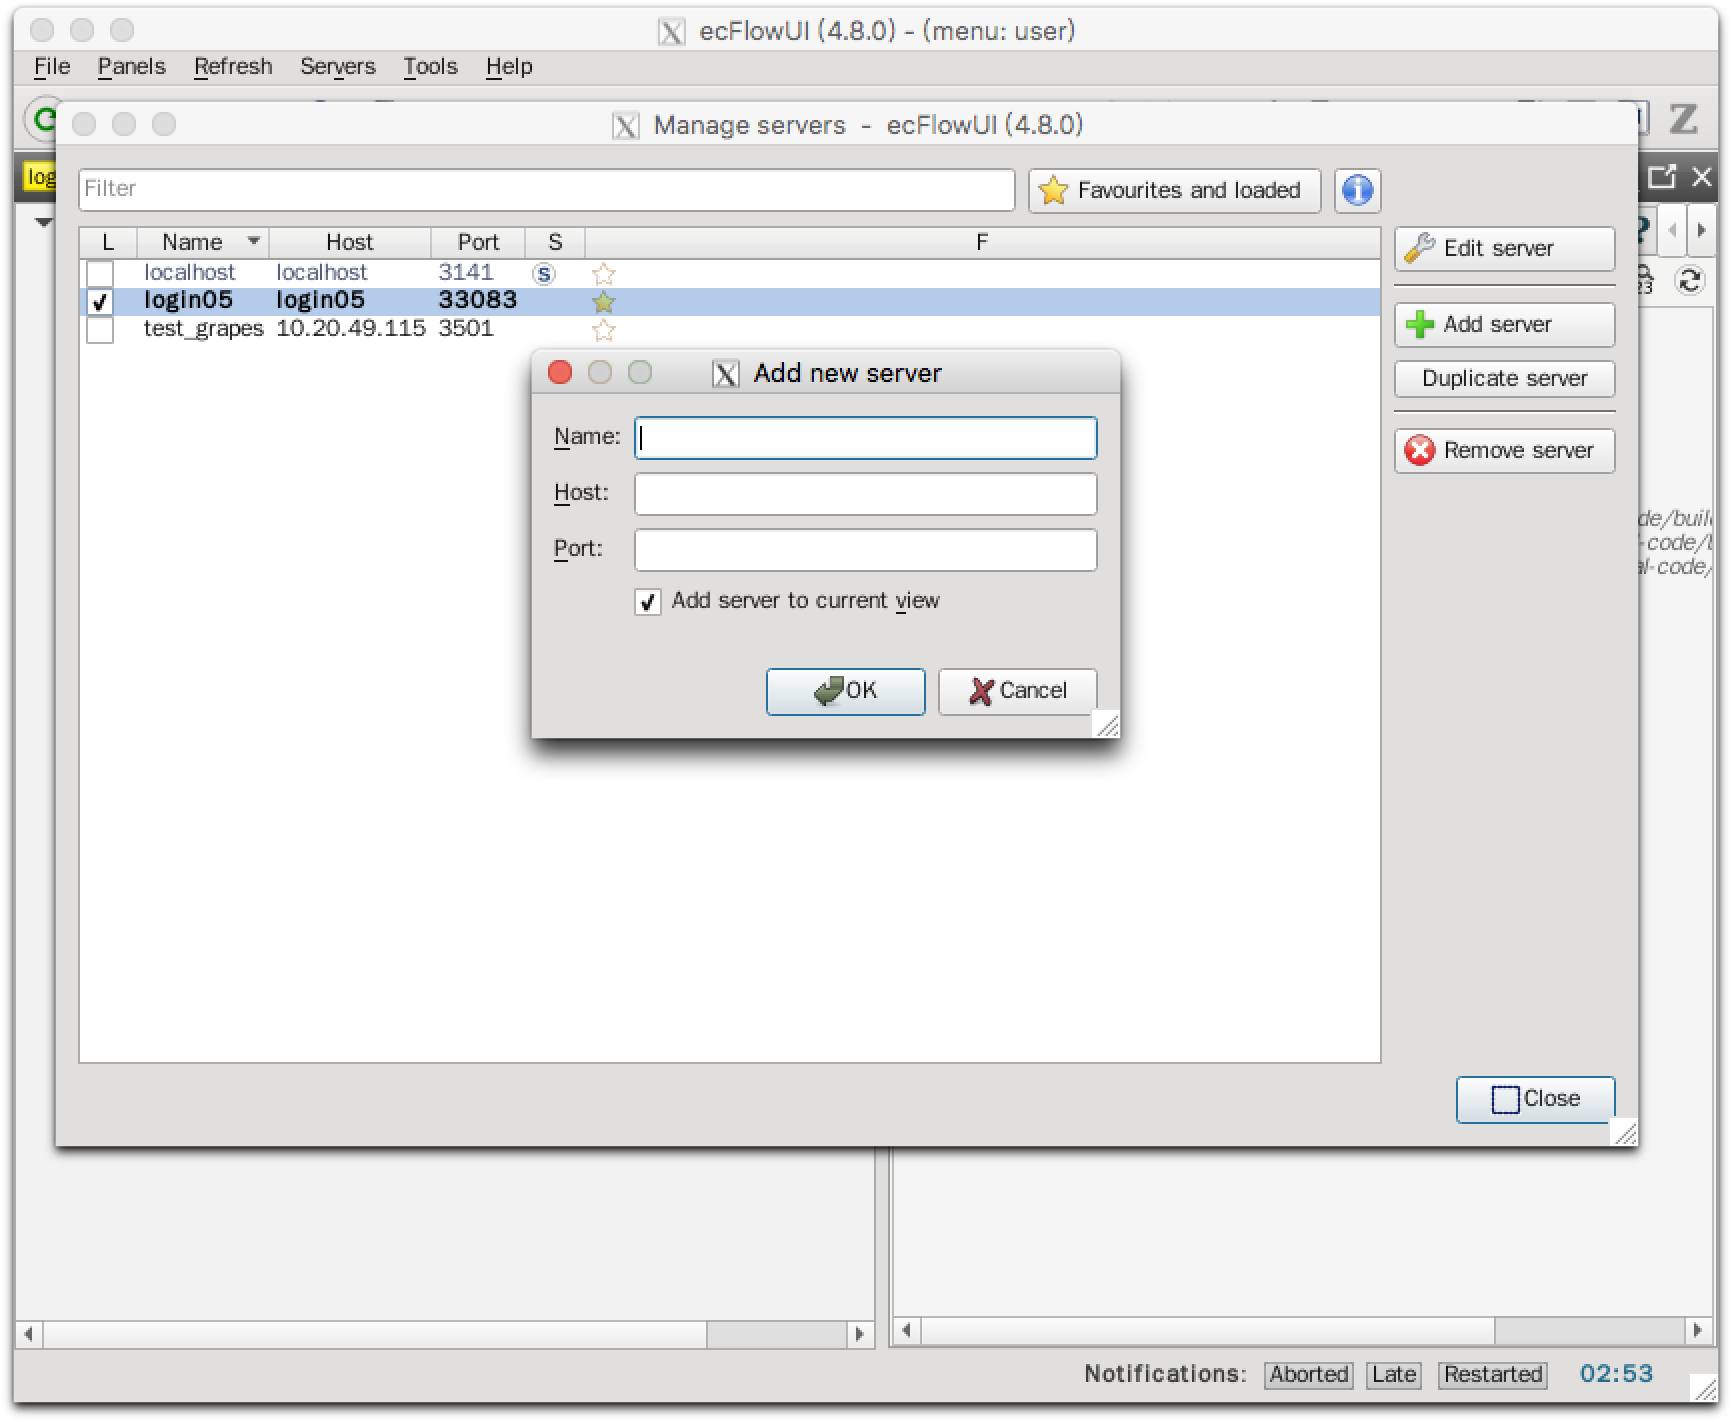Click the Port input field
This screenshot has width=1732, height=1422.
tap(865, 550)
